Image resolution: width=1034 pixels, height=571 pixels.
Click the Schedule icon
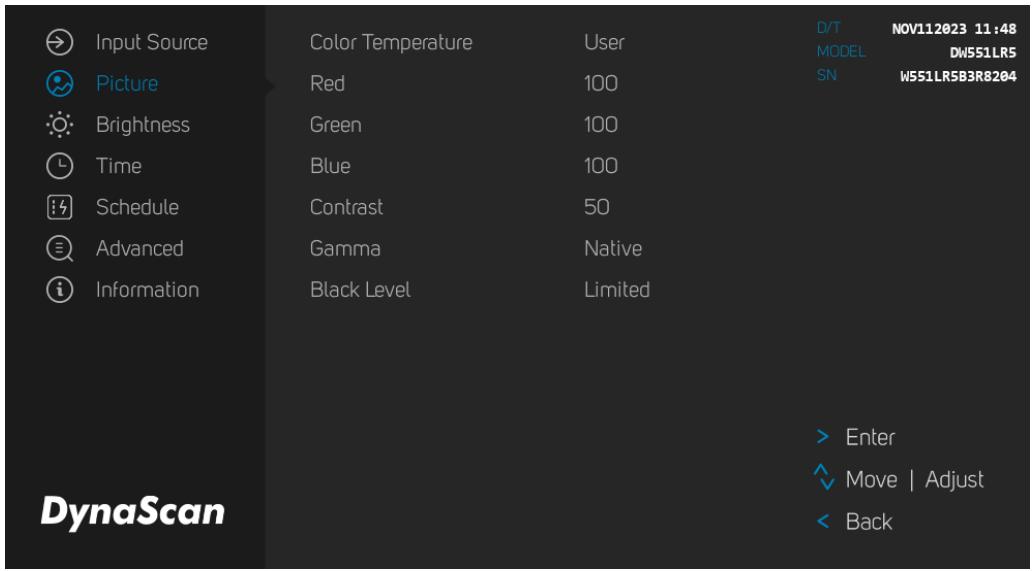pos(59,207)
